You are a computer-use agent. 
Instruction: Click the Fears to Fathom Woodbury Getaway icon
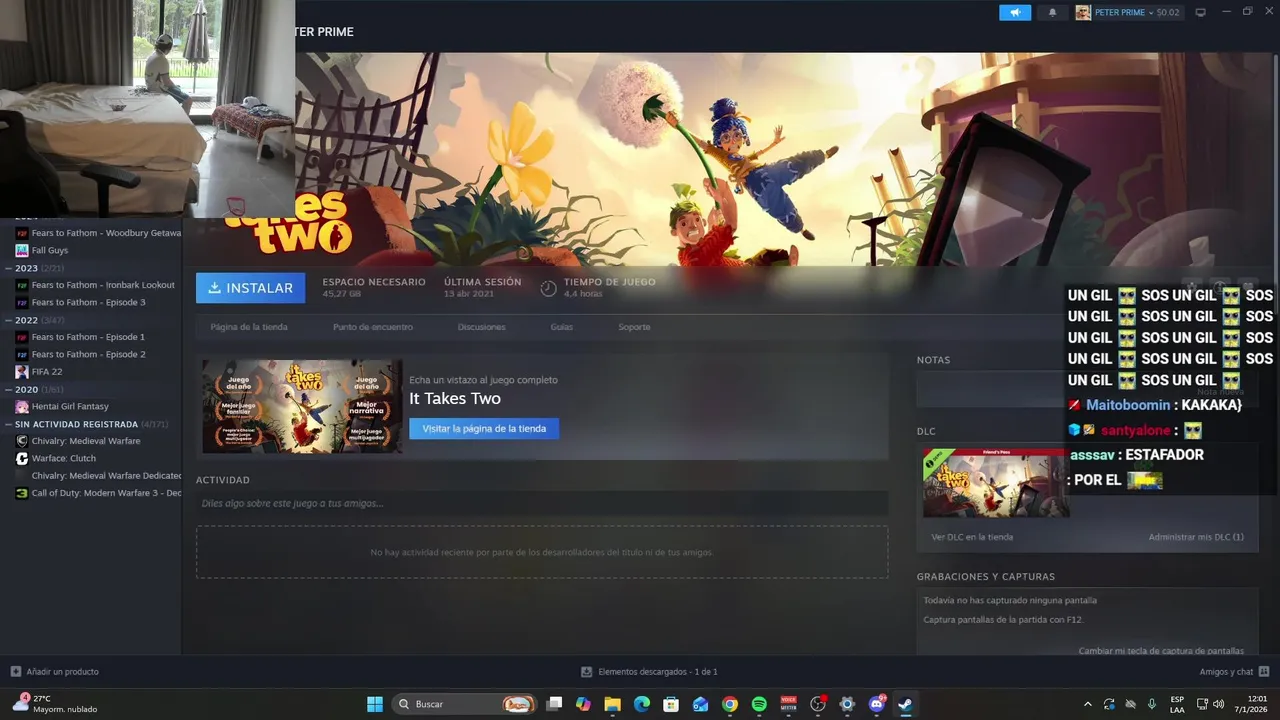tap(22, 233)
